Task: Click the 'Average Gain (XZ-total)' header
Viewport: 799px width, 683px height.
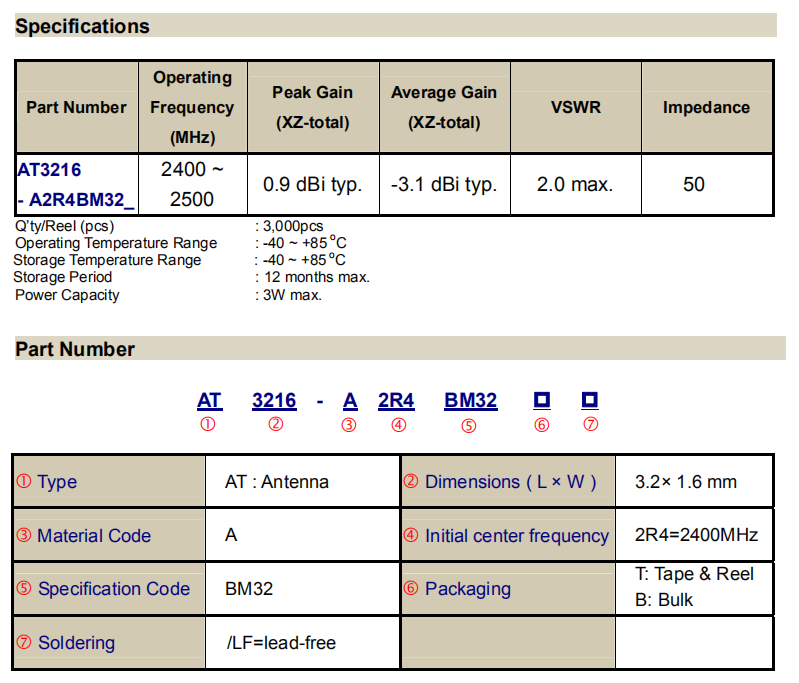Action: [x=444, y=108]
